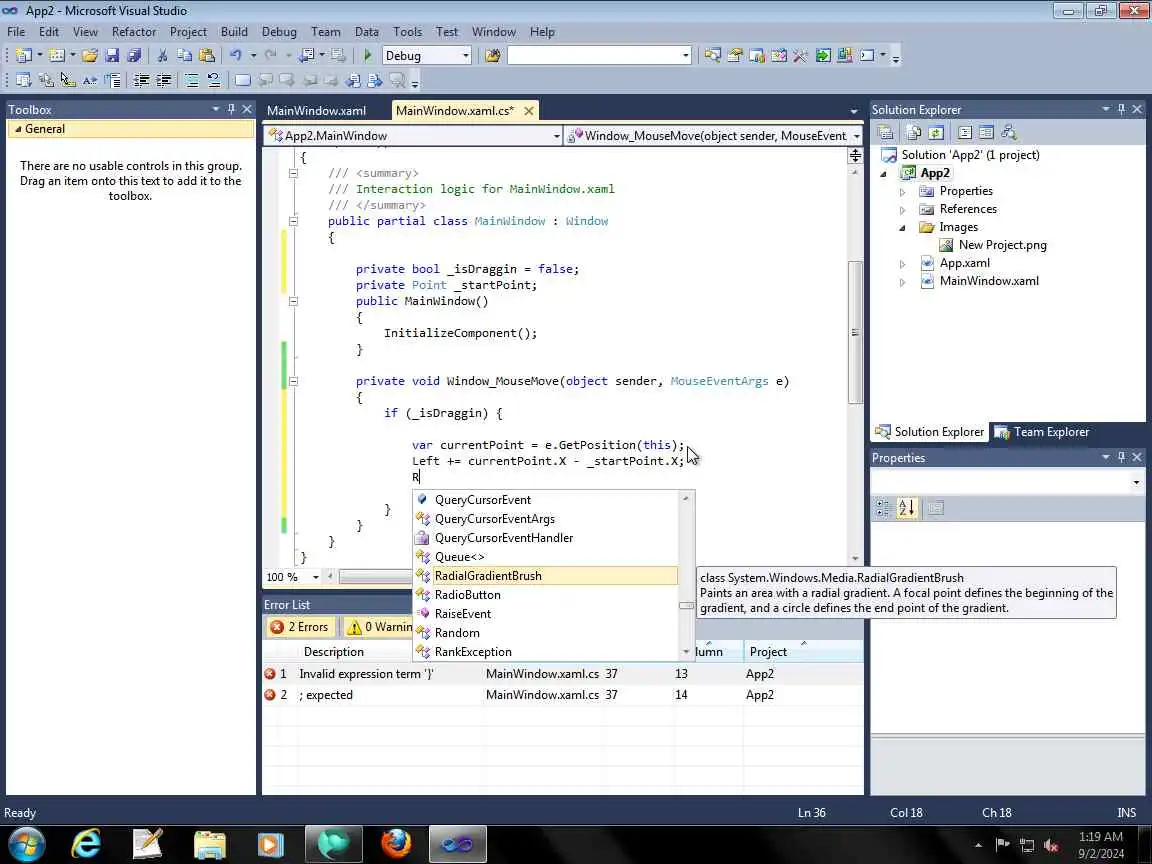Screen dimensions: 1152x864
Task: Switch to the MainWindow.xaml editor tab
Action: (316, 110)
